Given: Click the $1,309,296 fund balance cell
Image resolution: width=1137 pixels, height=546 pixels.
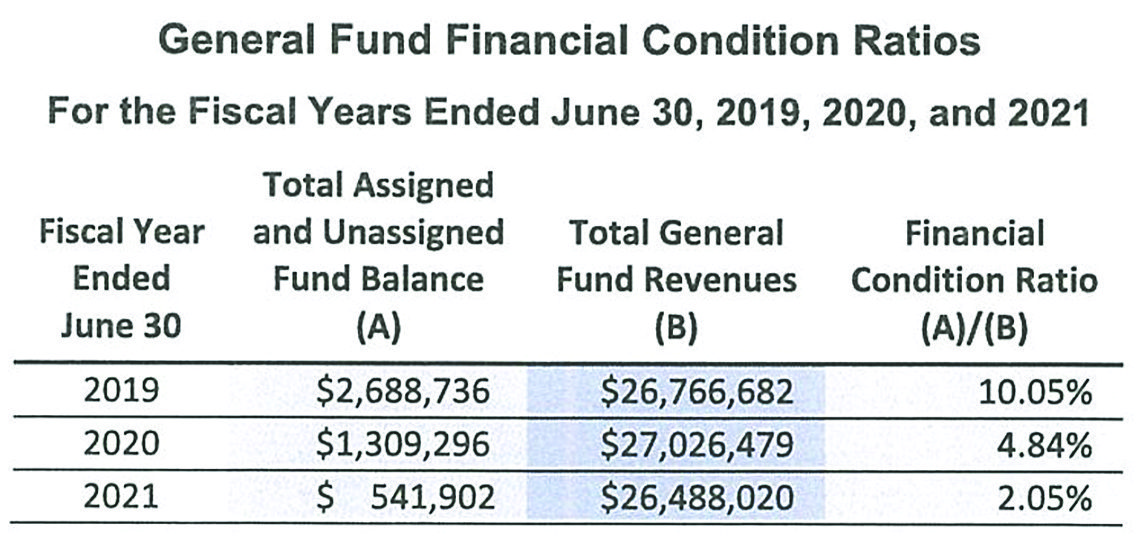Looking at the screenshot, I should point(403,445).
